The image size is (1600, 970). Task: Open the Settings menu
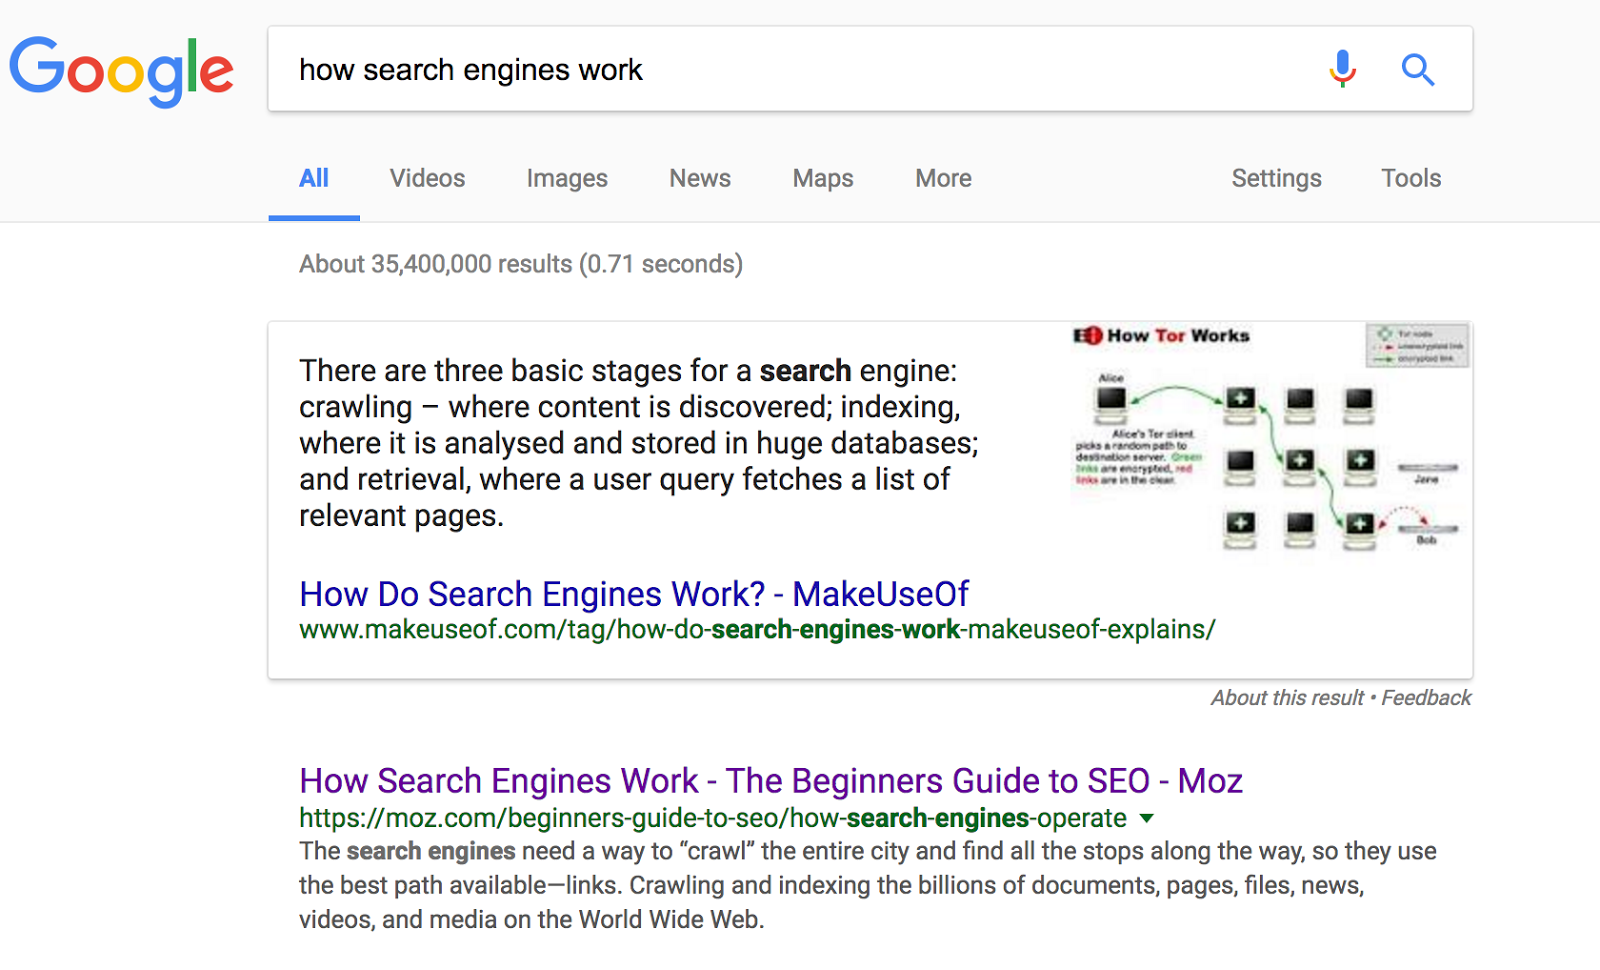(1276, 178)
